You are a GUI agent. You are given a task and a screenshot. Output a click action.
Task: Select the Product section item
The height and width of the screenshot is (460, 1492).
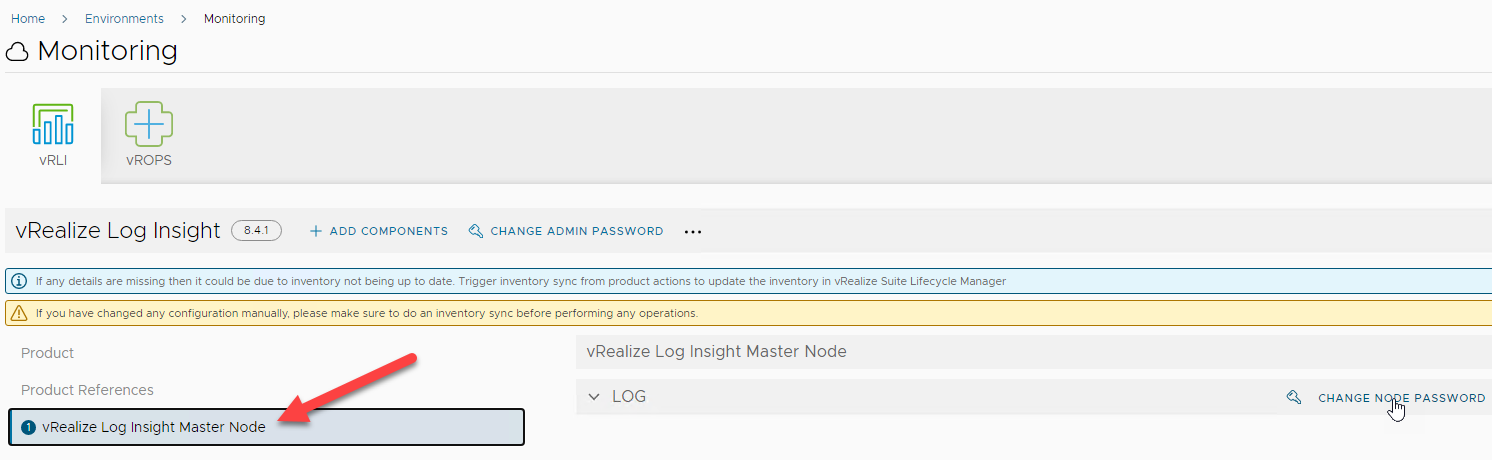click(x=48, y=353)
